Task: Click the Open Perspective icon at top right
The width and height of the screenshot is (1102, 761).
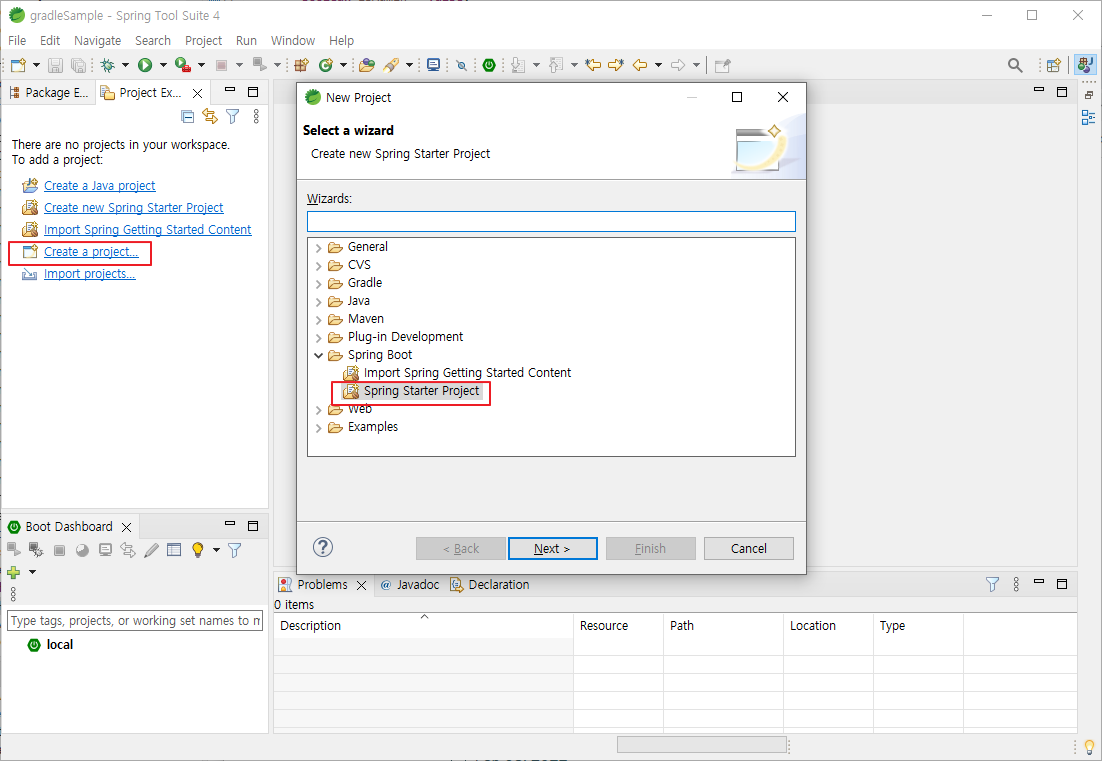Action: pyautogui.click(x=1053, y=65)
